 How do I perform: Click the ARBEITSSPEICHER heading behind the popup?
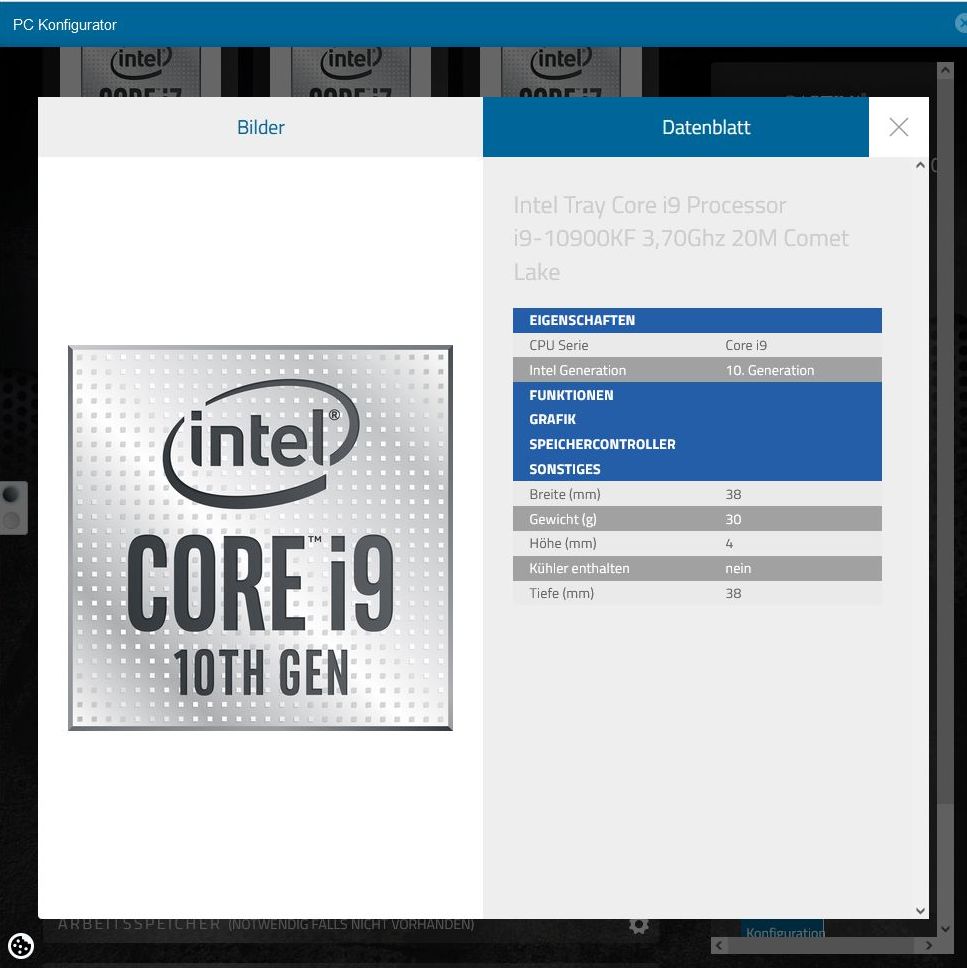coord(139,924)
